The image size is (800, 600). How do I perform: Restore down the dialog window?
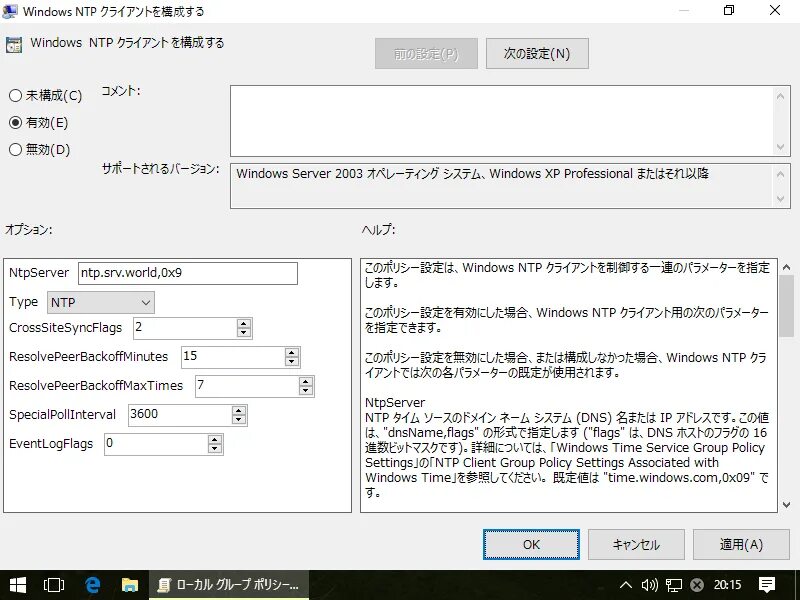pos(729,10)
